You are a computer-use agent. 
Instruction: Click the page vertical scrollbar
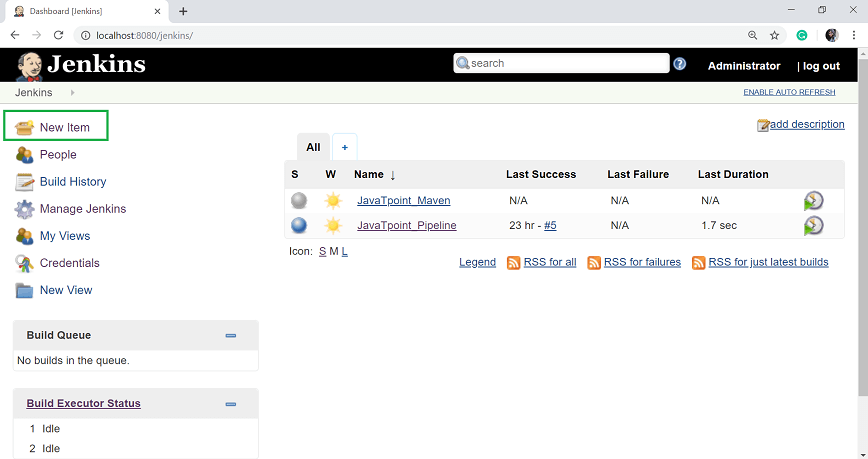(x=863, y=227)
